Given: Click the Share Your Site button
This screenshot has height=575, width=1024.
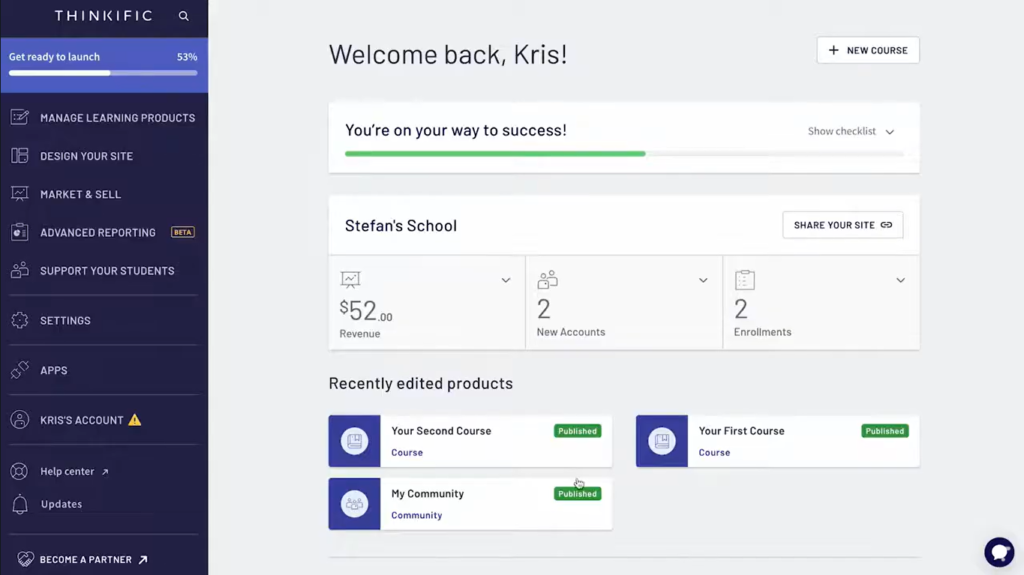Looking at the screenshot, I should tap(842, 225).
